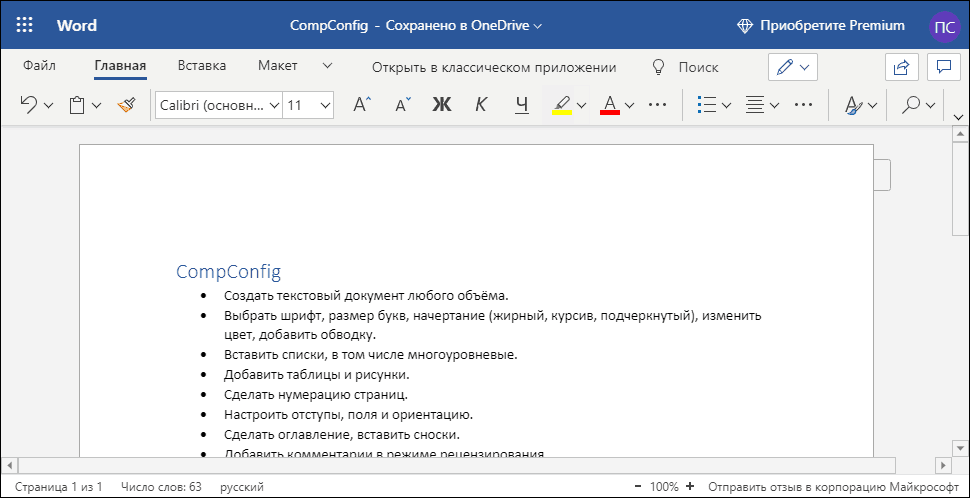970x498 pixels.
Task: Click the Increase font size icon
Action: pos(362,104)
